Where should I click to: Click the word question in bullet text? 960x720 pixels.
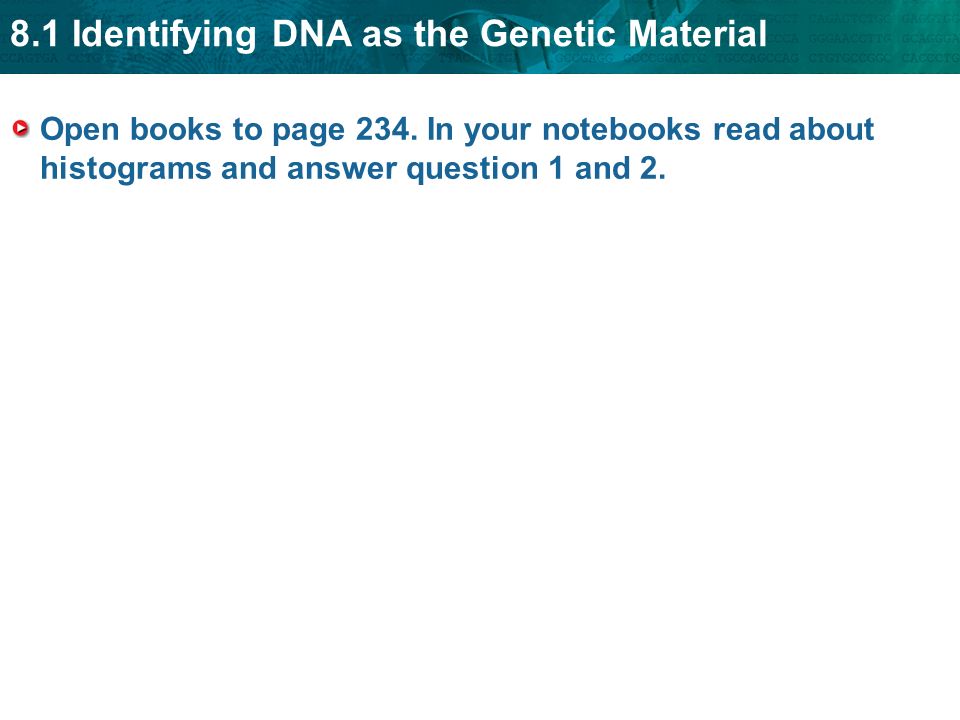click(x=473, y=170)
